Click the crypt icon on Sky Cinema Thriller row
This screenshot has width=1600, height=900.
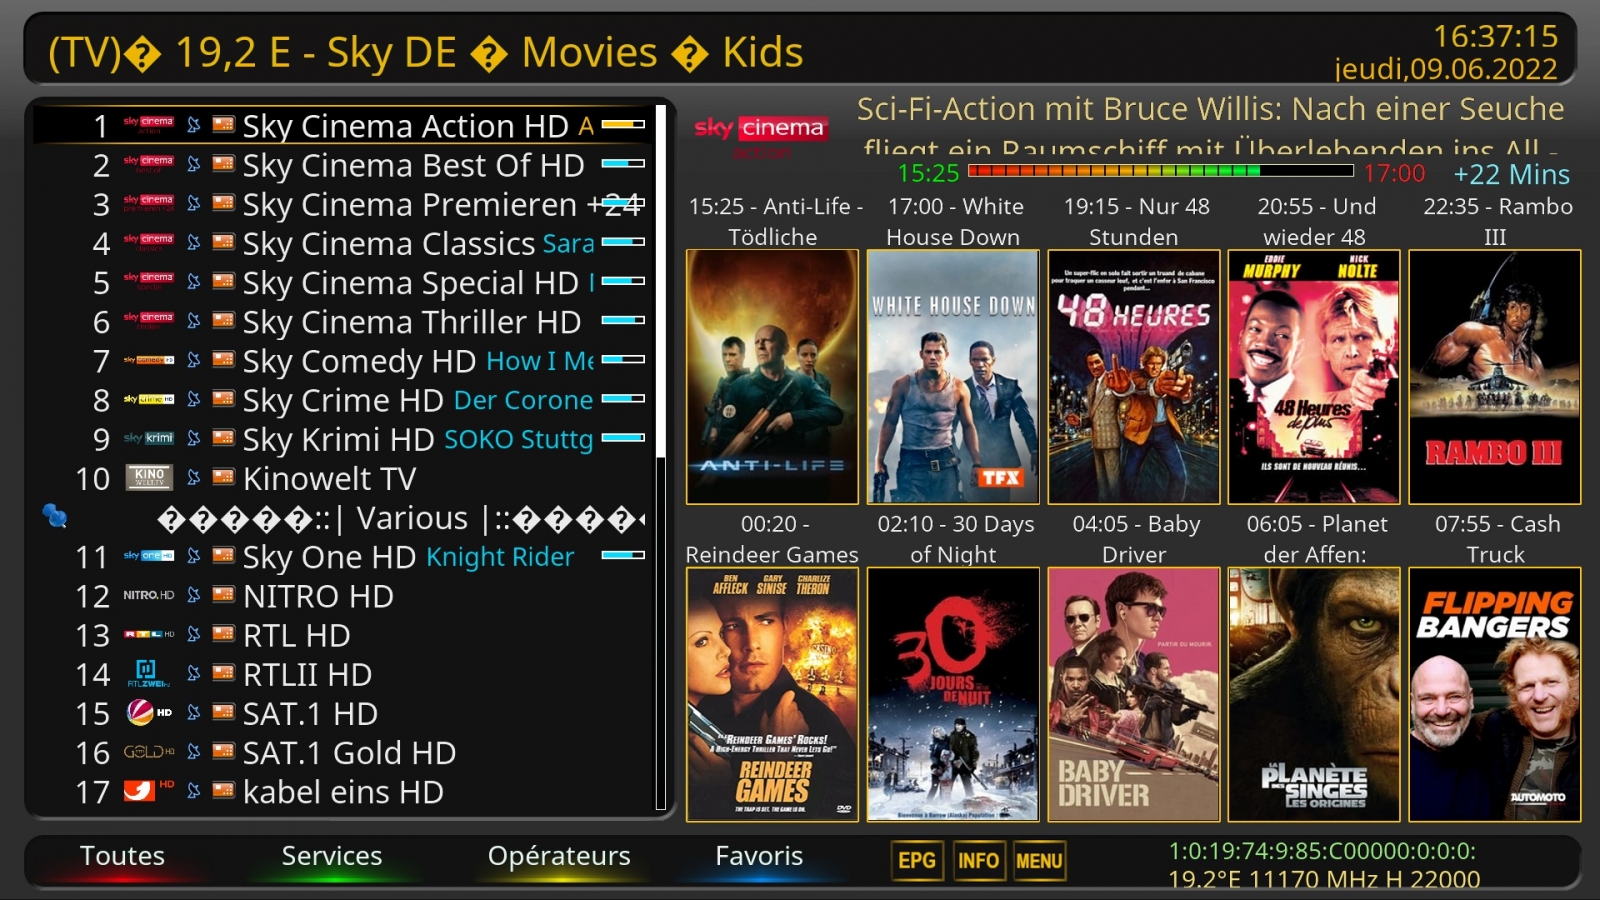[x=224, y=321]
